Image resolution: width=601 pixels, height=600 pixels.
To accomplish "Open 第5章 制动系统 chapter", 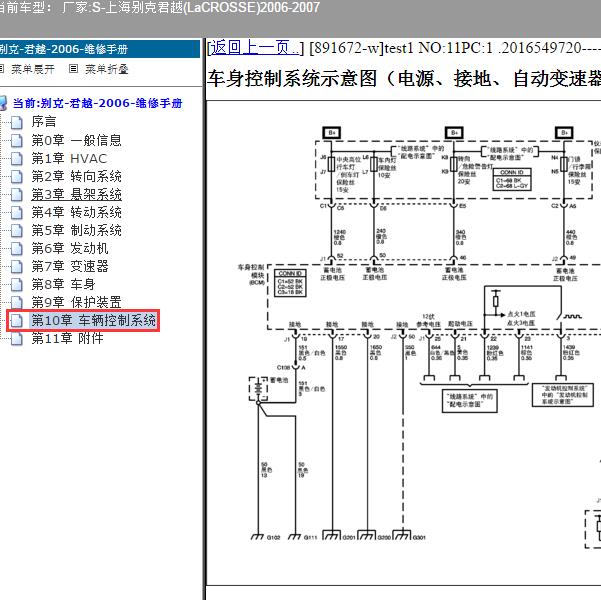I will coord(76,230).
